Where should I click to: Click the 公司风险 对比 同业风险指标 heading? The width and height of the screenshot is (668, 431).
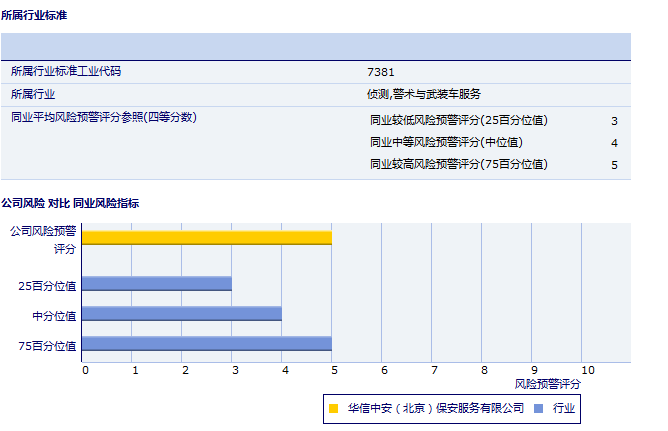point(70,203)
